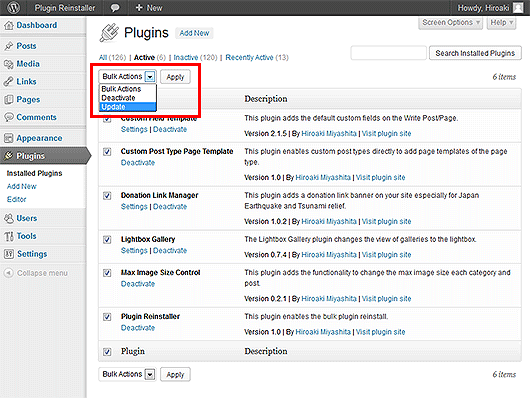The height and width of the screenshot is (398, 530).
Task: Uncheck the Max Image Size Control checkbox
Action: click(x=107, y=273)
